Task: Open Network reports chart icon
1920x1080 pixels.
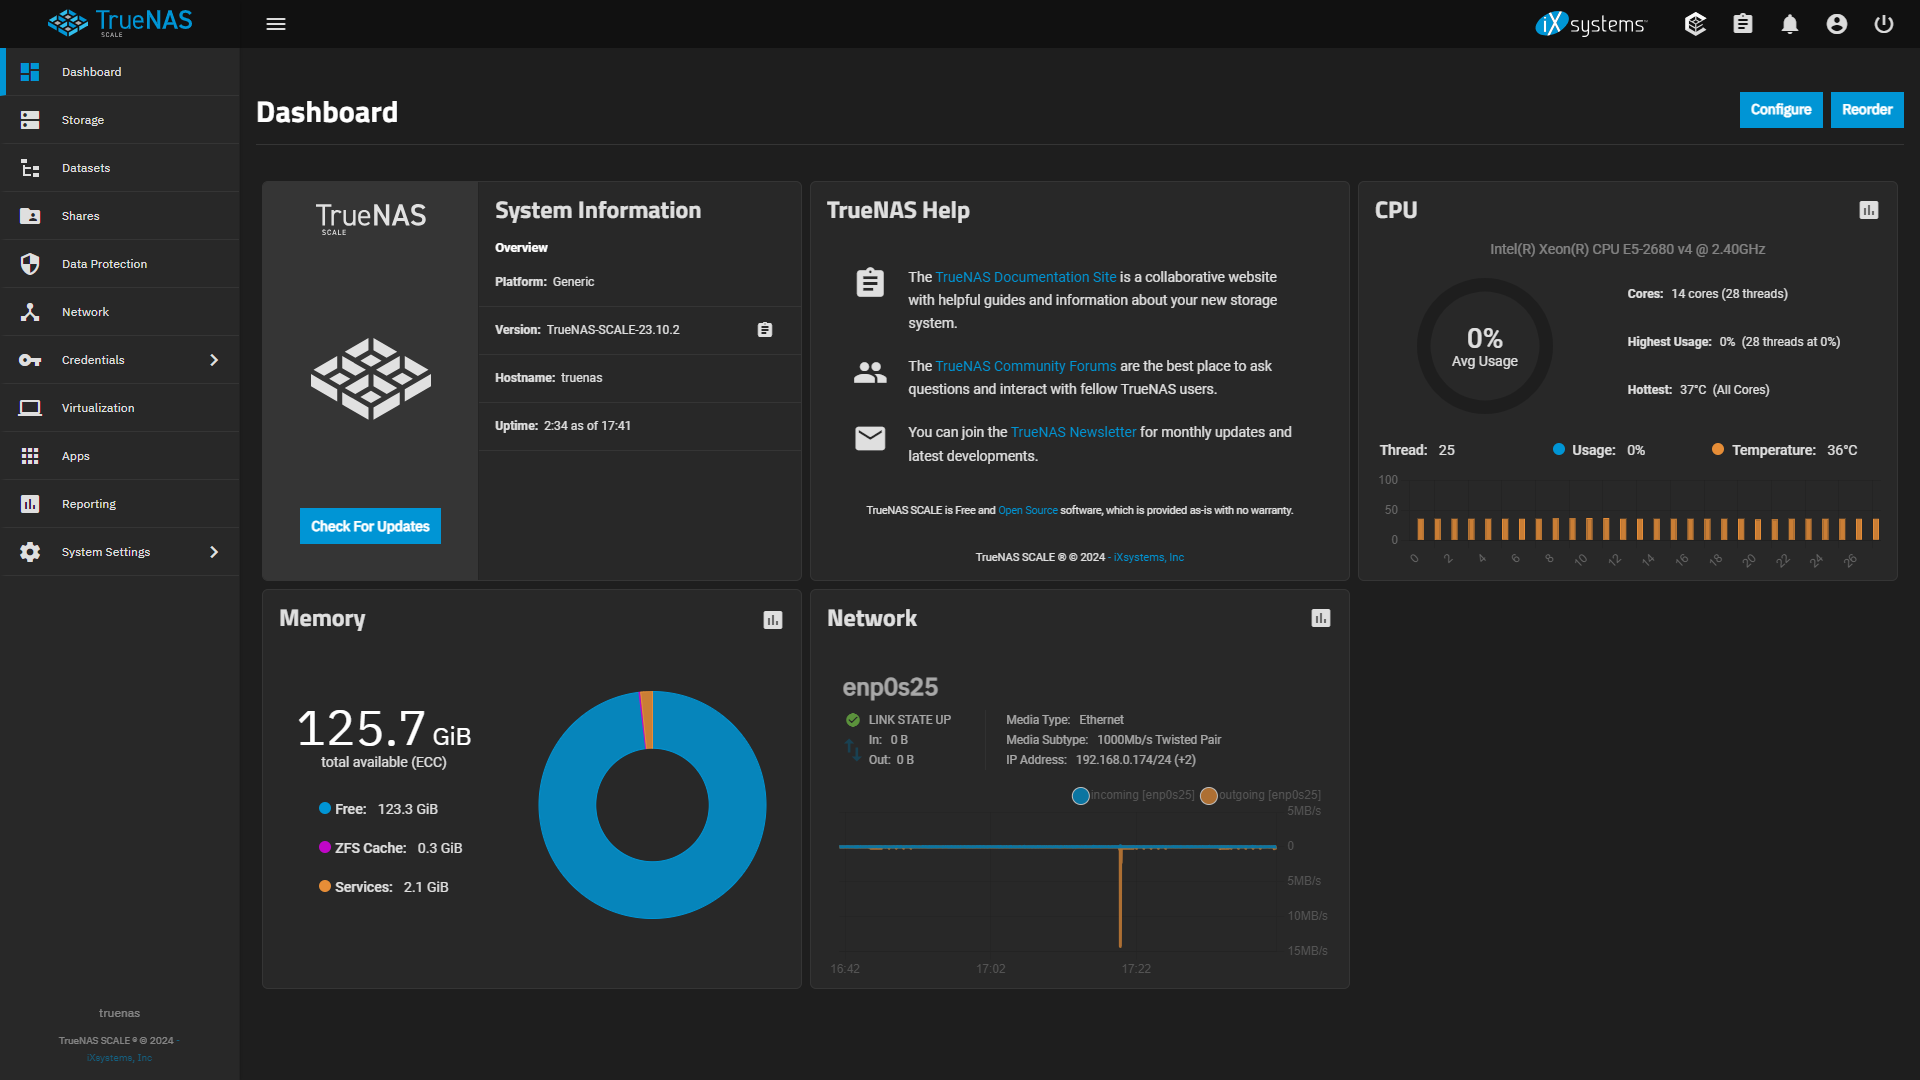Action: 1321,618
